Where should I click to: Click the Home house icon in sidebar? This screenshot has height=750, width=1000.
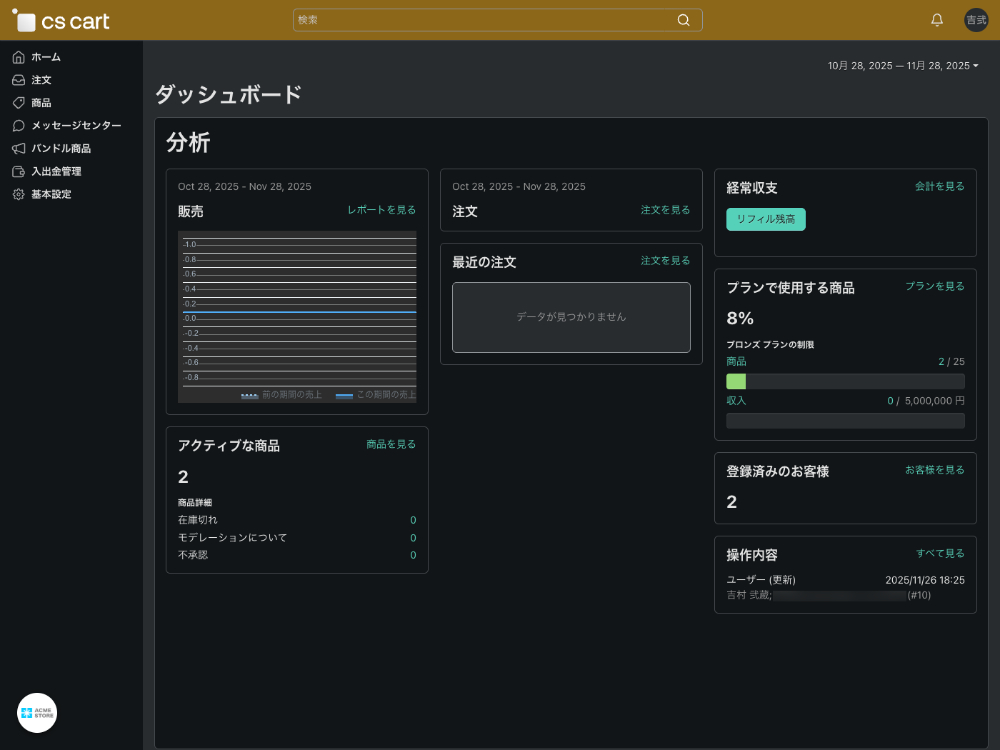[18, 57]
